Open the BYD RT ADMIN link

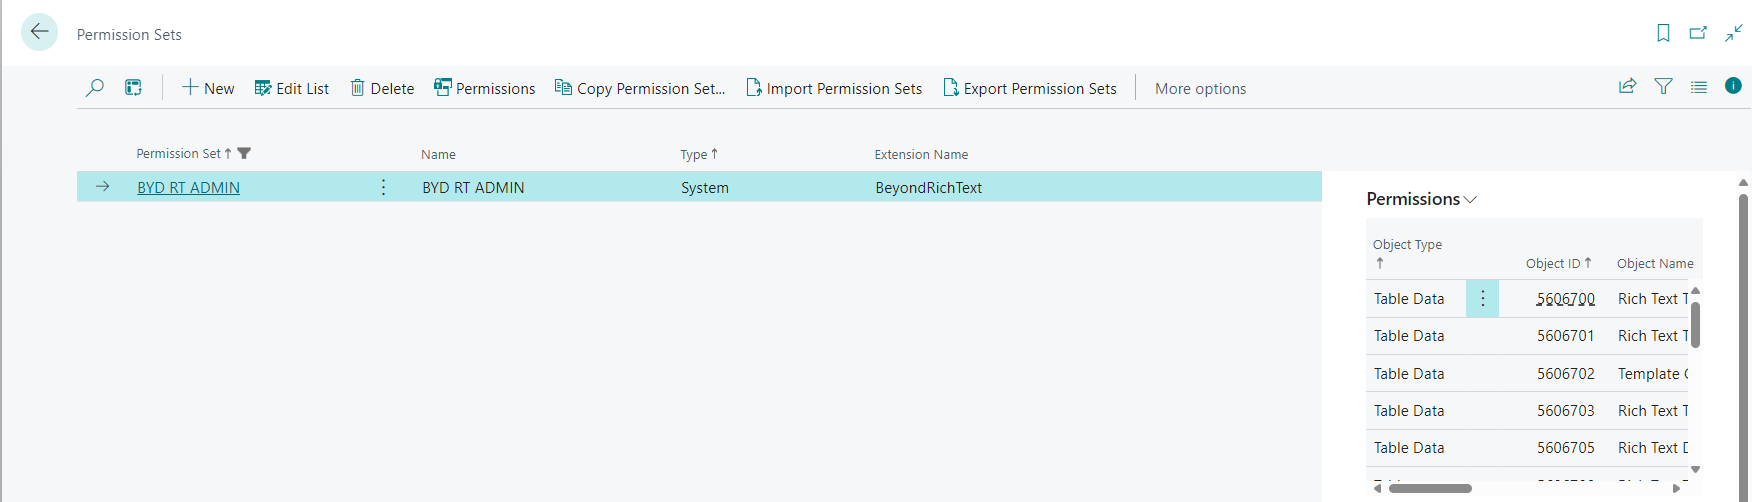click(x=188, y=188)
